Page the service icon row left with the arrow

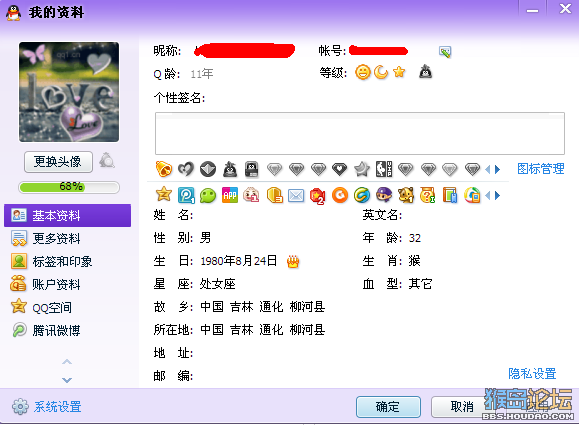click(488, 195)
